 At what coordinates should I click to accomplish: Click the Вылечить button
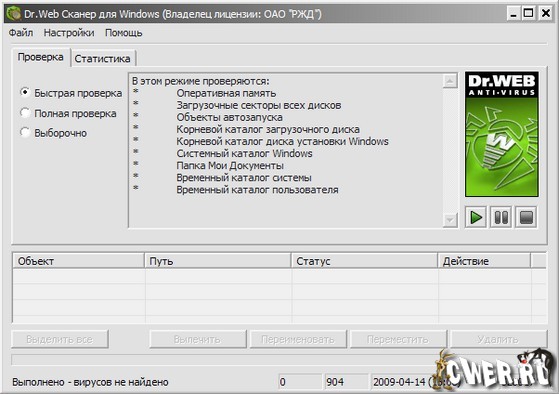click(198, 339)
